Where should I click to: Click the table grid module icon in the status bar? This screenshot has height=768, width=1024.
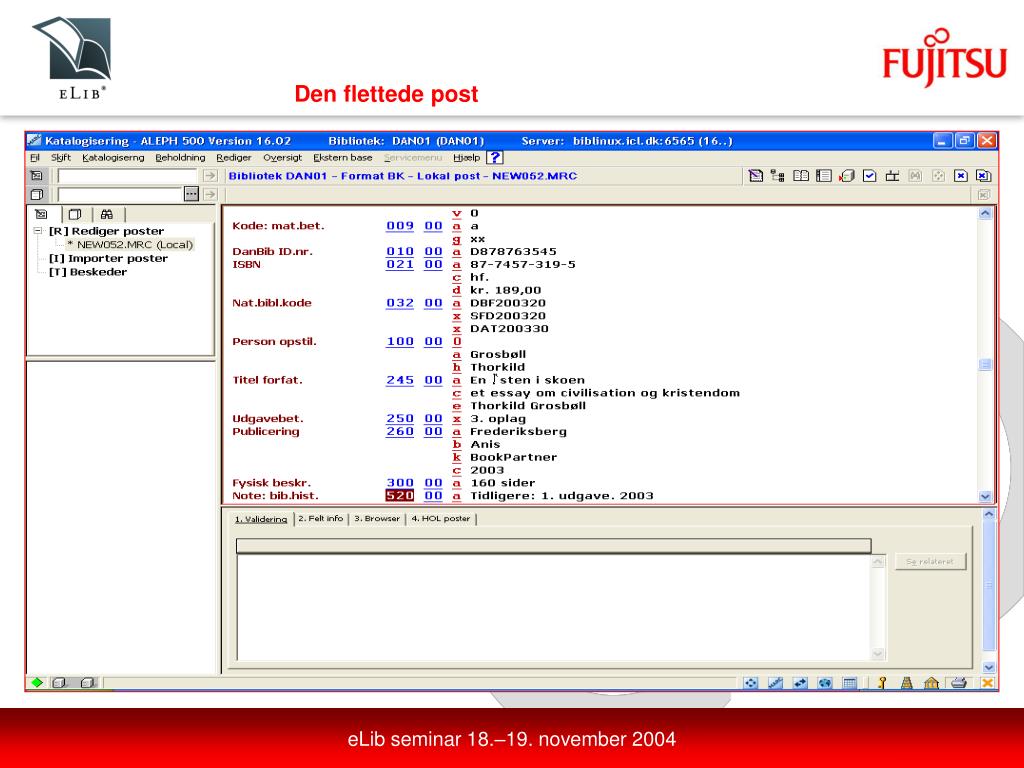(x=850, y=683)
